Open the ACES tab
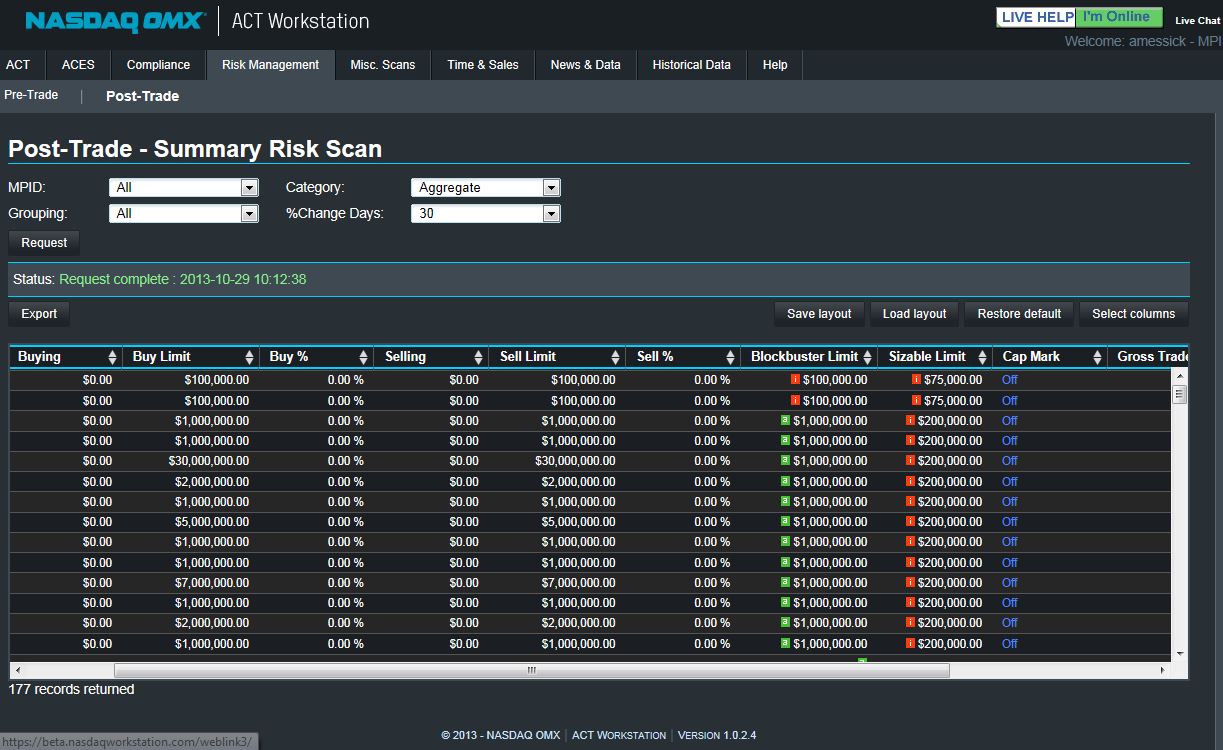1223x750 pixels. 78,65
